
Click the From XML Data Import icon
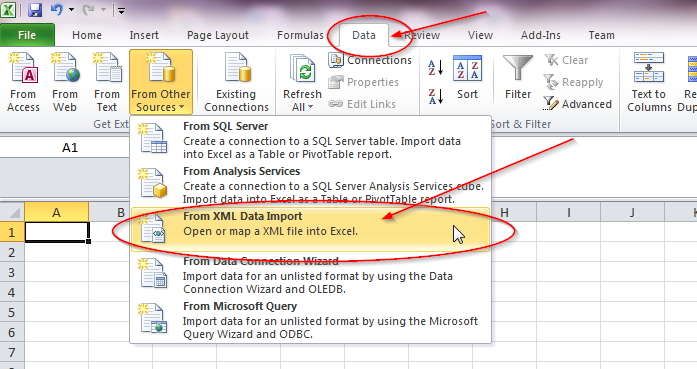coord(152,229)
